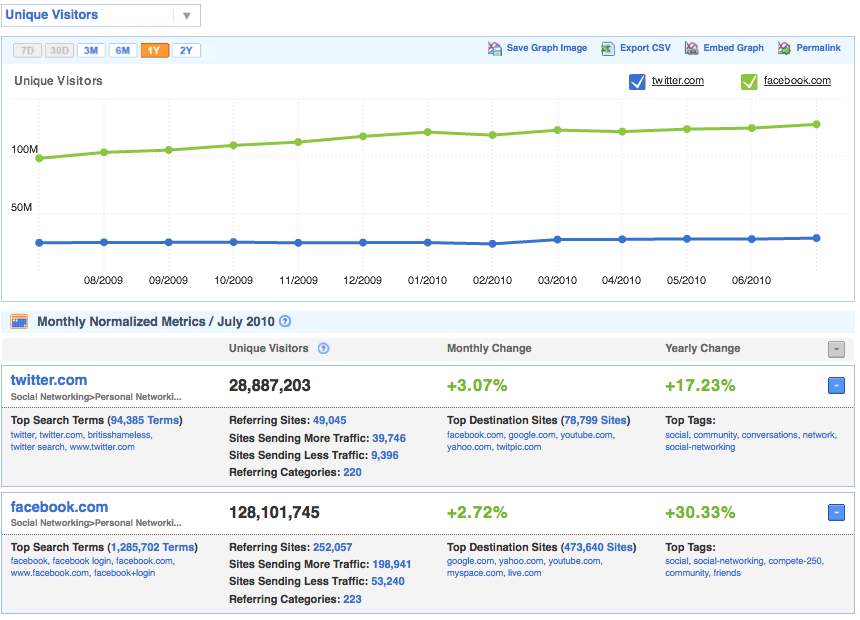The height and width of the screenshot is (620, 860).
Task: Click Twitter's Referring Sites count 49,045
Action: tap(330, 420)
